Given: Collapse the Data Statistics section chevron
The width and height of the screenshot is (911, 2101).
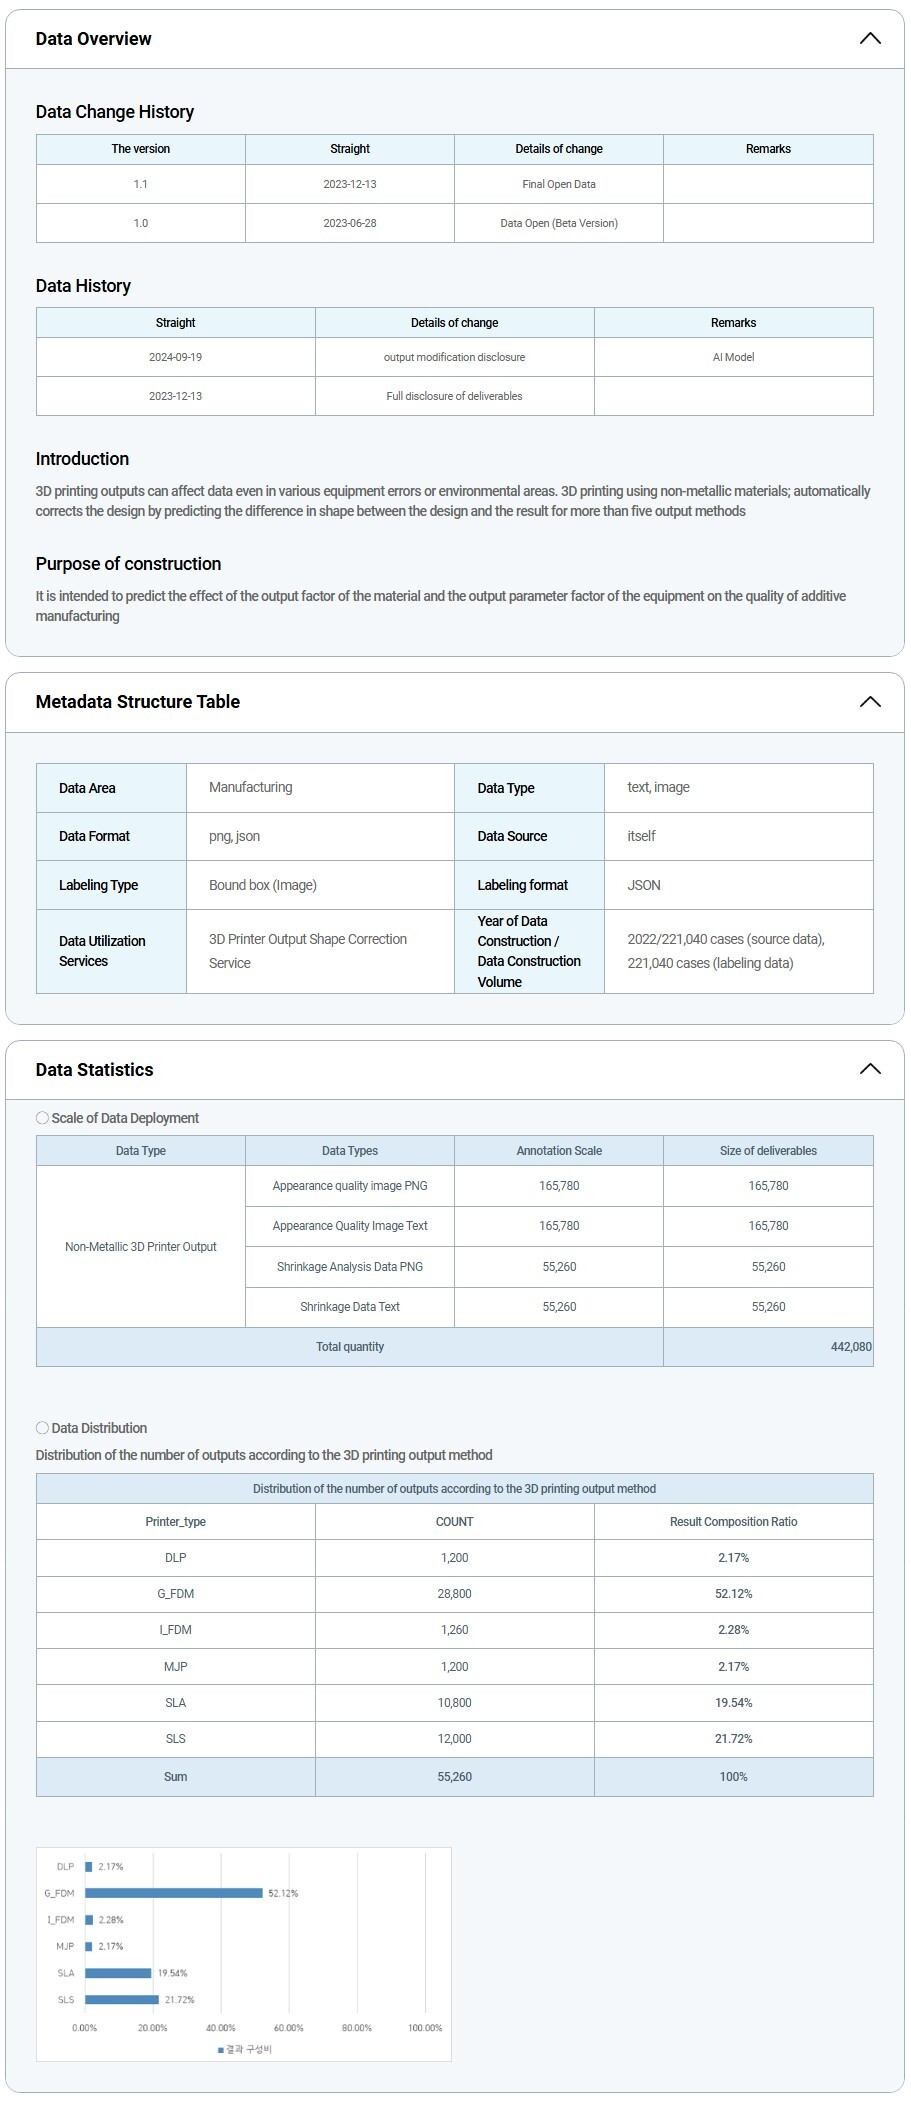Looking at the screenshot, I should [869, 1069].
